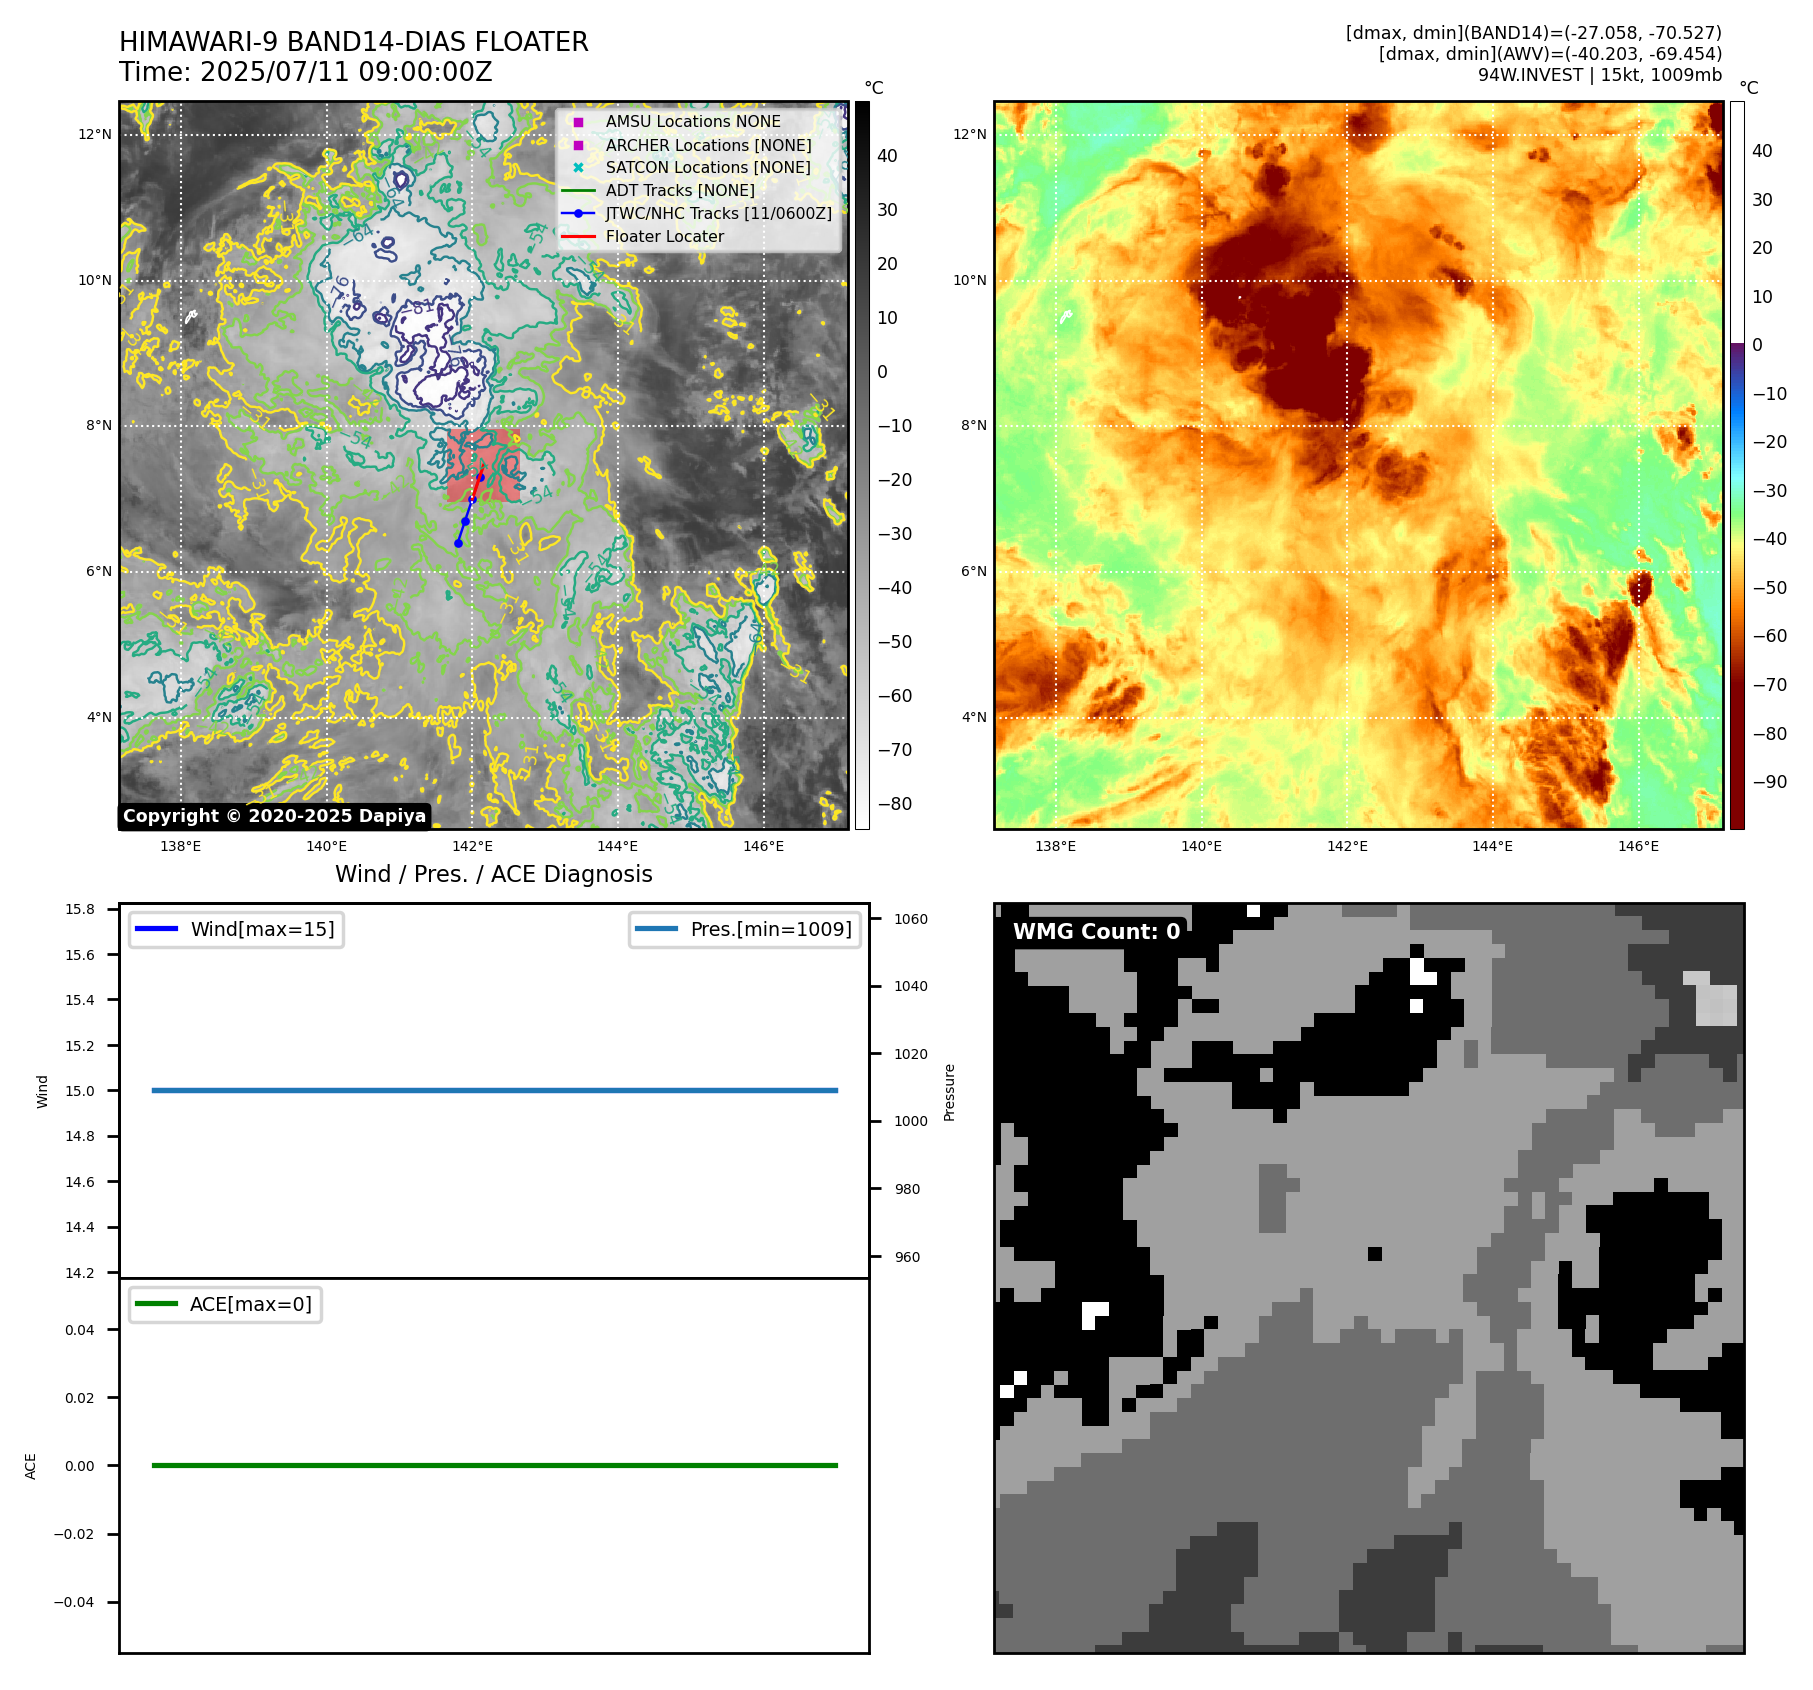Click the vertical "Wind" axis label
The image size is (1813, 1690).
[42, 1091]
